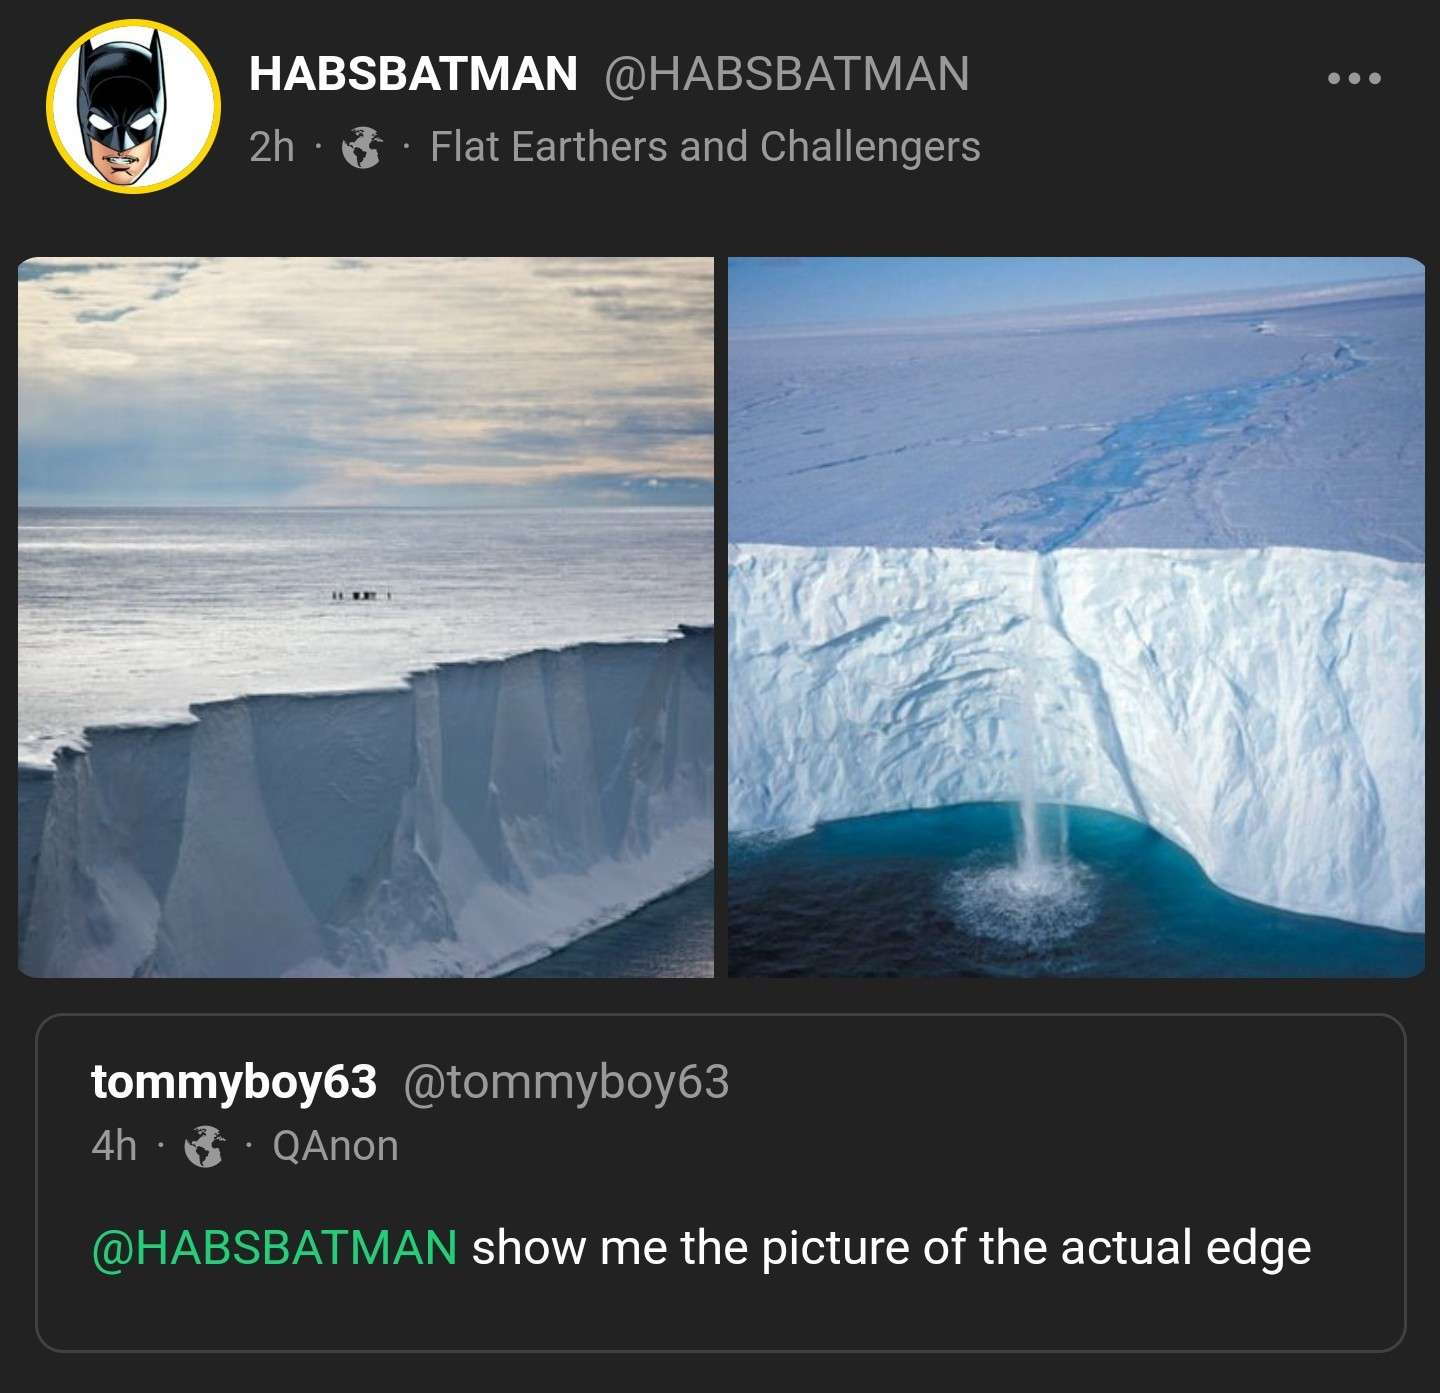Viewport: 1440px width, 1393px height.
Task: Open the Batman profile avatar
Action: [x=133, y=106]
